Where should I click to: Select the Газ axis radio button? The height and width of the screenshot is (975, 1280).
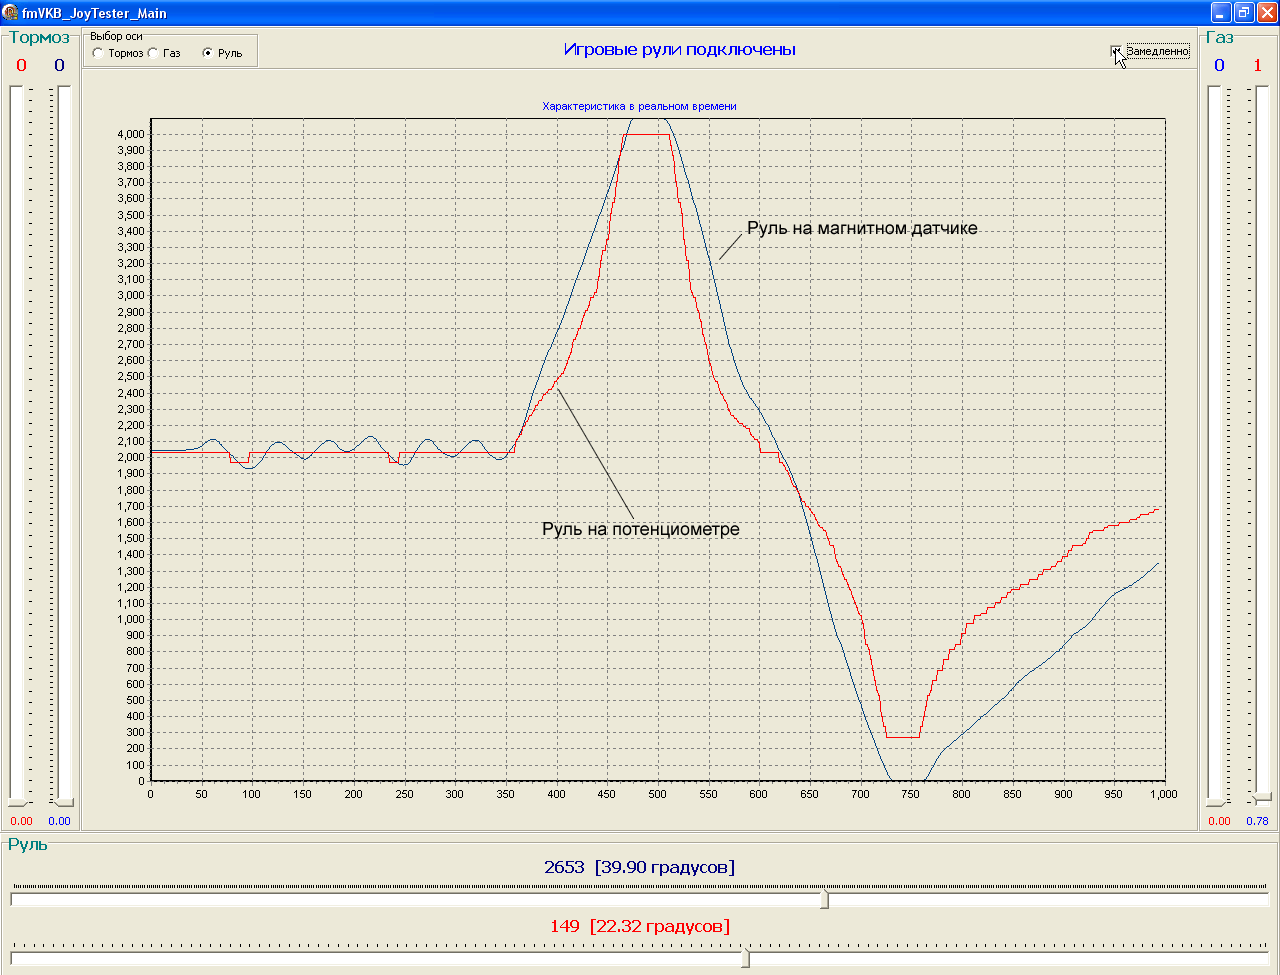click(x=153, y=53)
